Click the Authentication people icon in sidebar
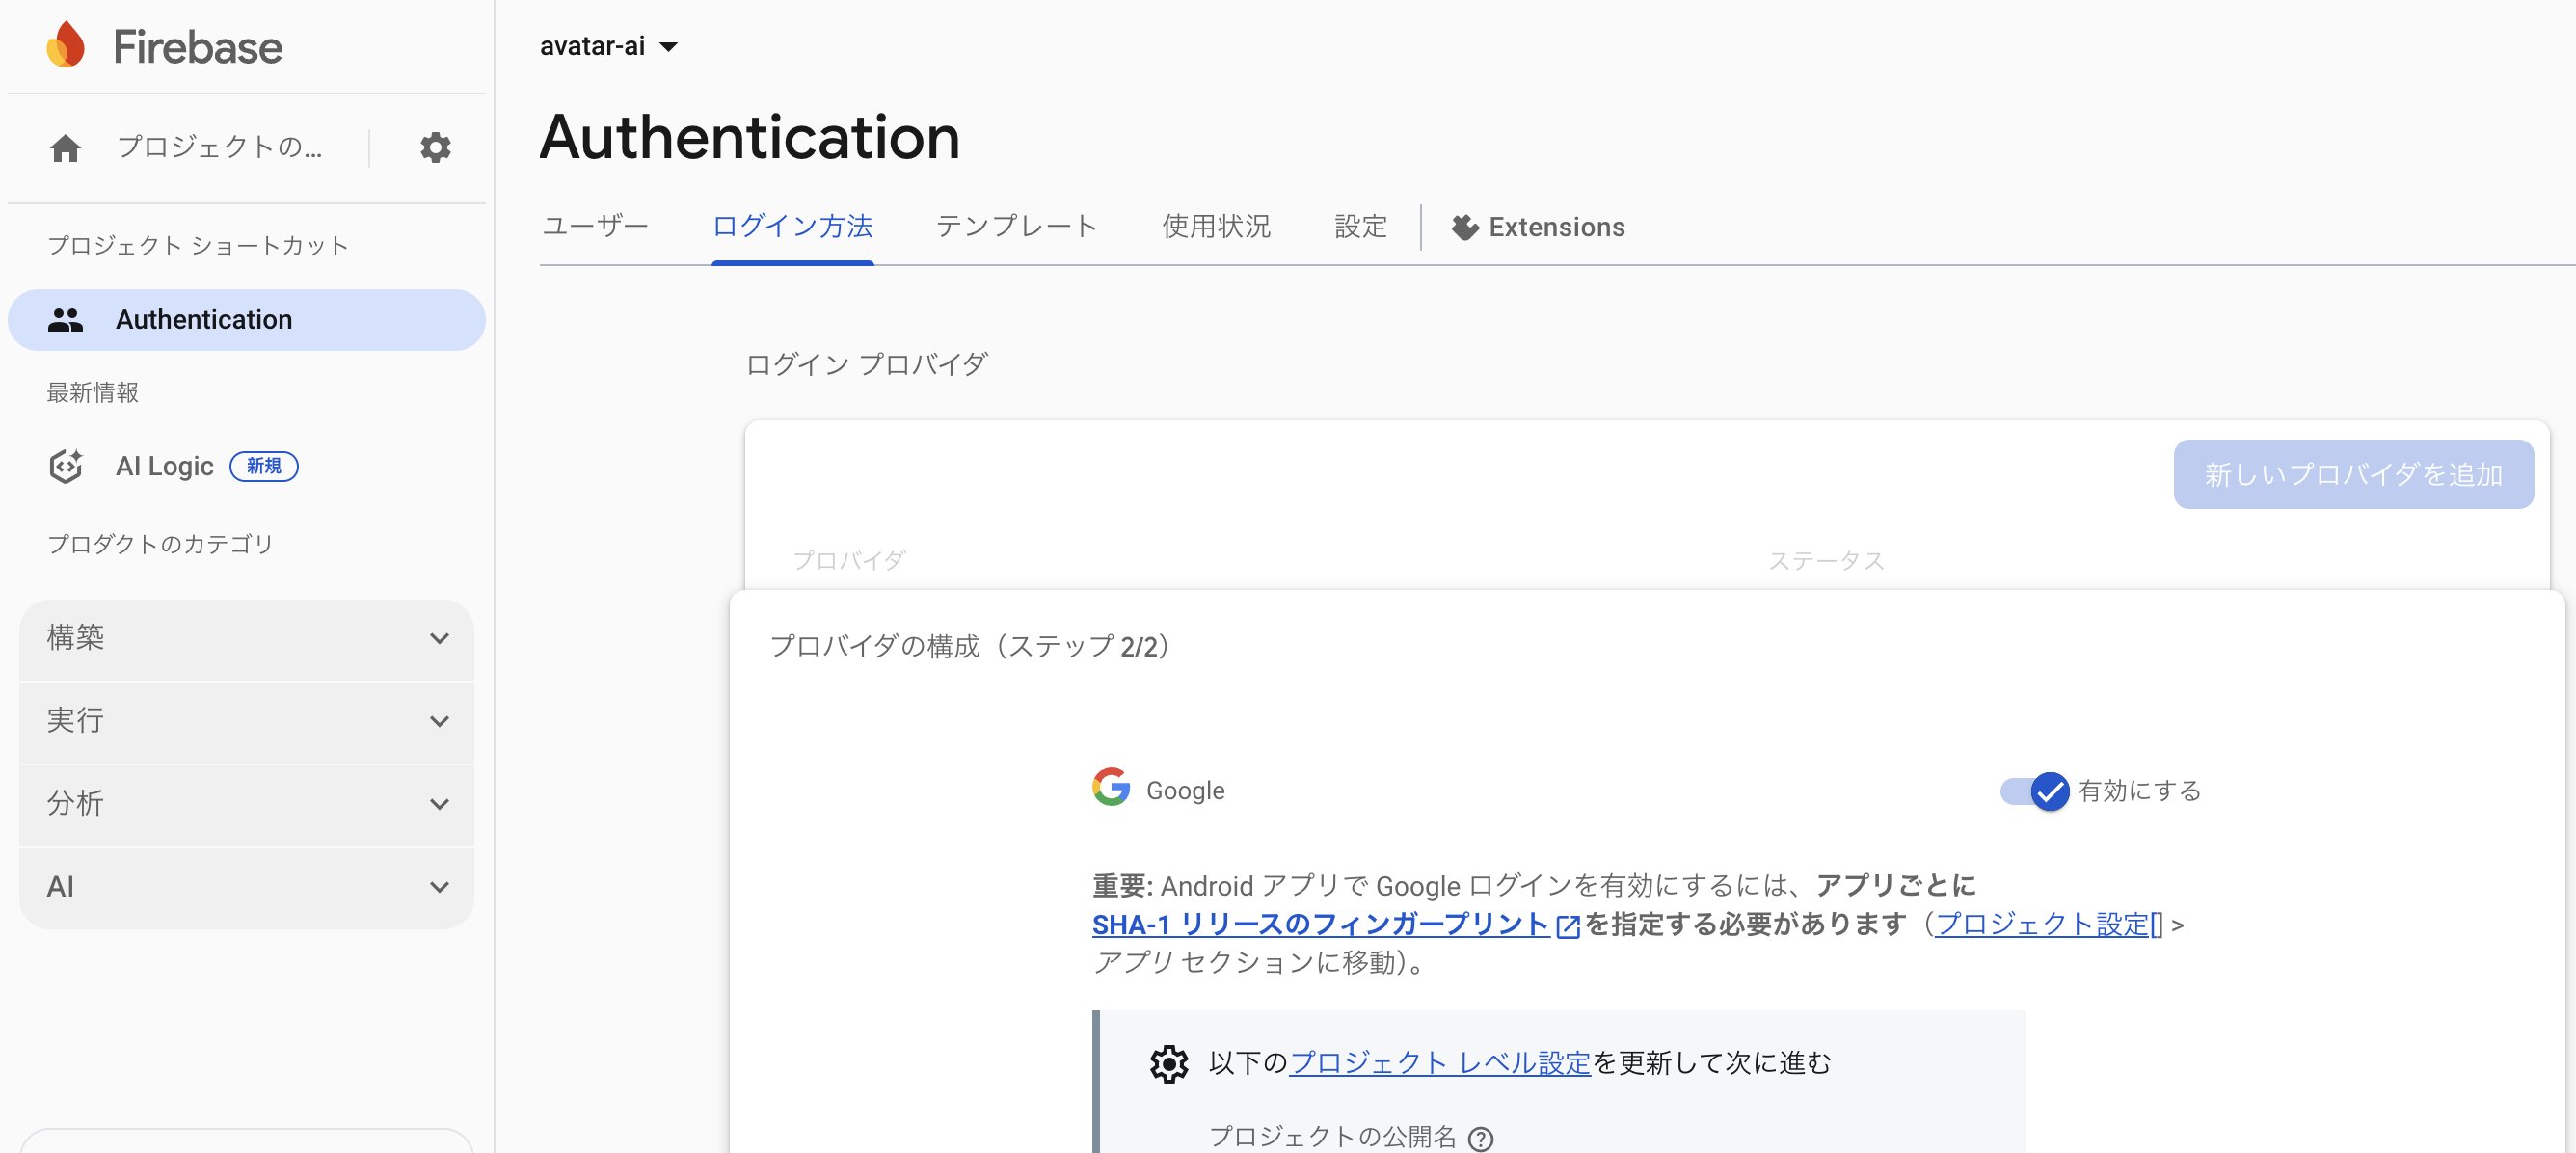 pos(65,320)
